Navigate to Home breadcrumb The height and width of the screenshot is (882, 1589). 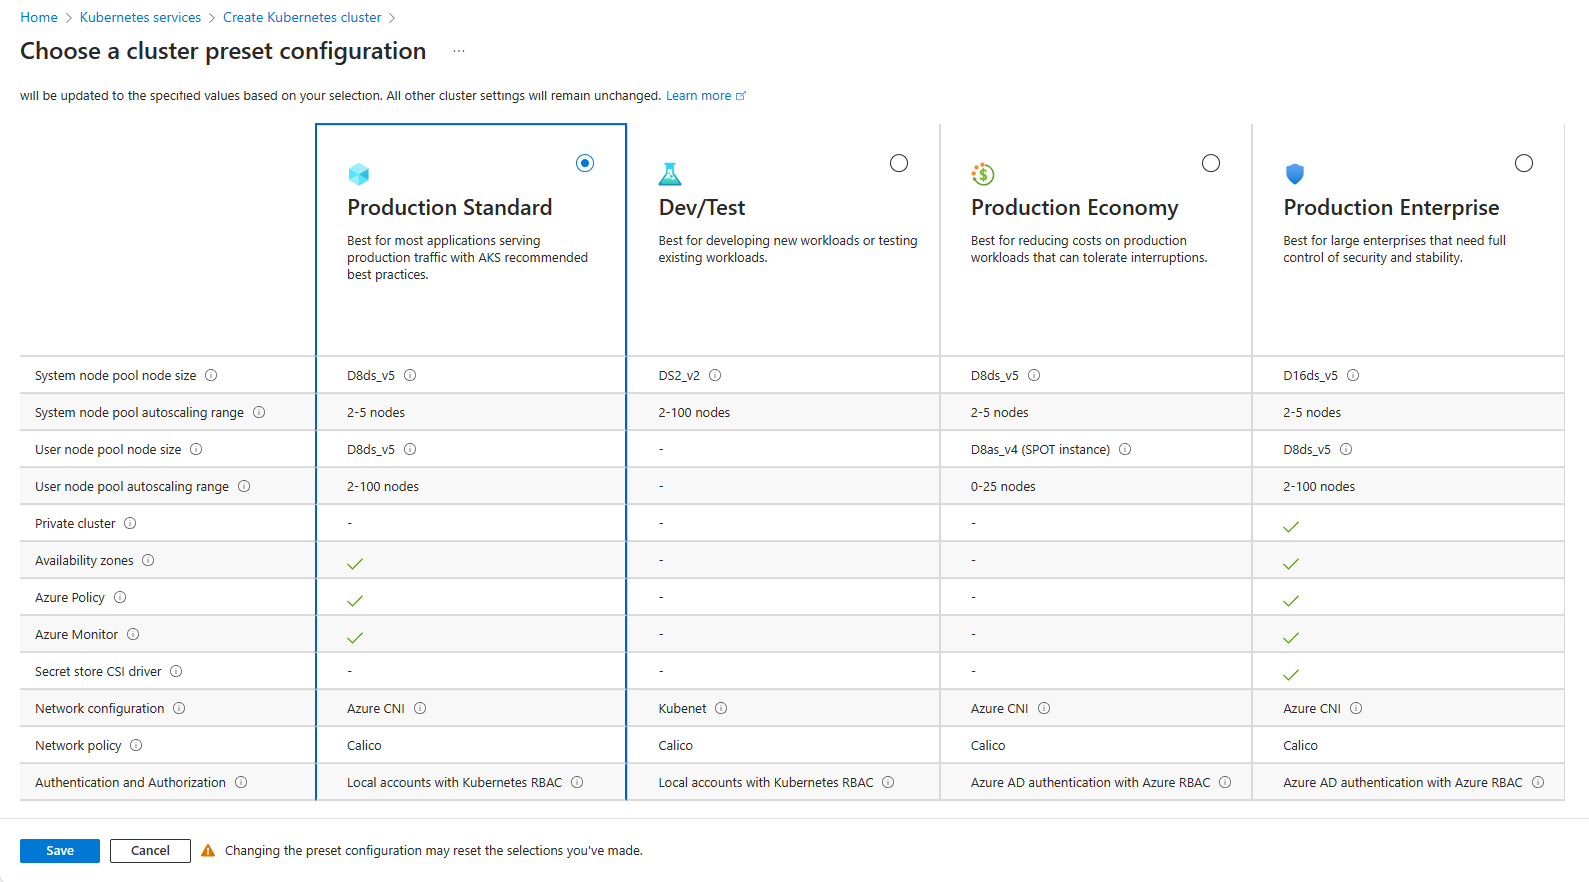click(39, 17)
